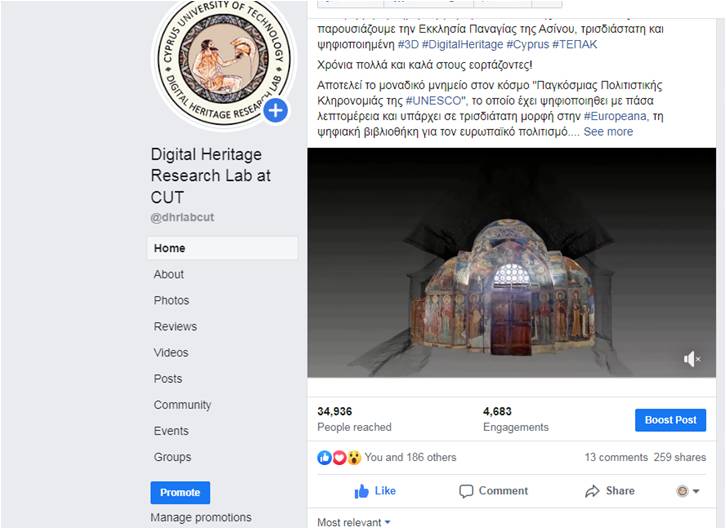726x529 pixels.
Task: Click the Boost Post button
Action: [x=670, y=420]
